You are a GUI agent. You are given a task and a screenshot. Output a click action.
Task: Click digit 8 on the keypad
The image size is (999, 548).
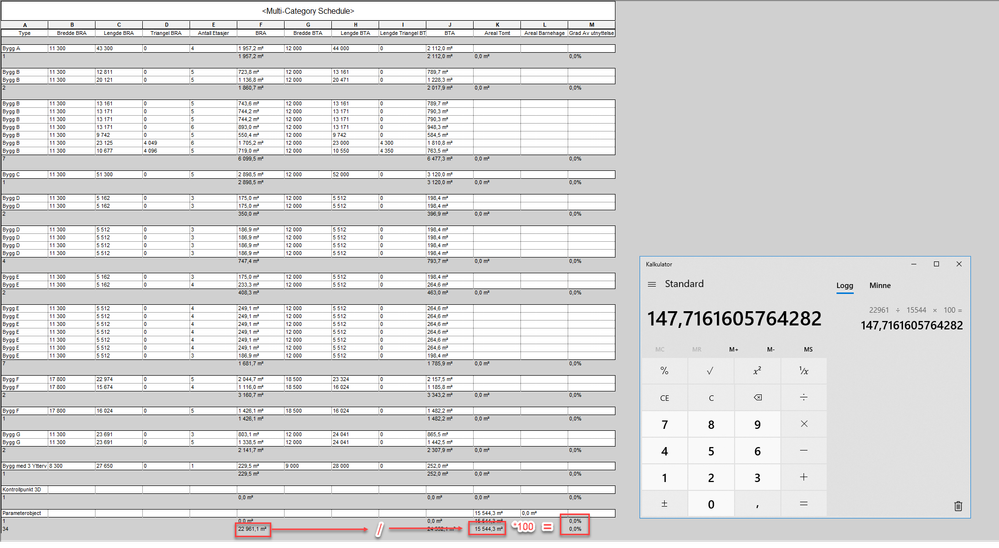711,424
